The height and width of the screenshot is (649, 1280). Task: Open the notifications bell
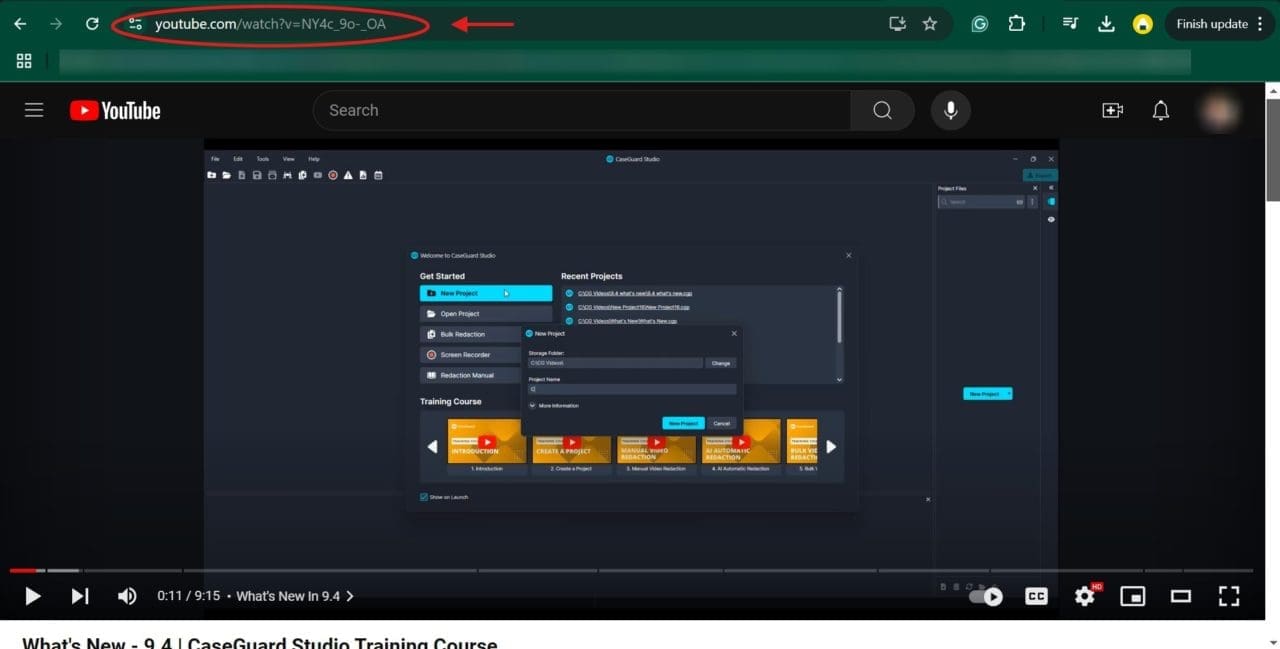1160,111
